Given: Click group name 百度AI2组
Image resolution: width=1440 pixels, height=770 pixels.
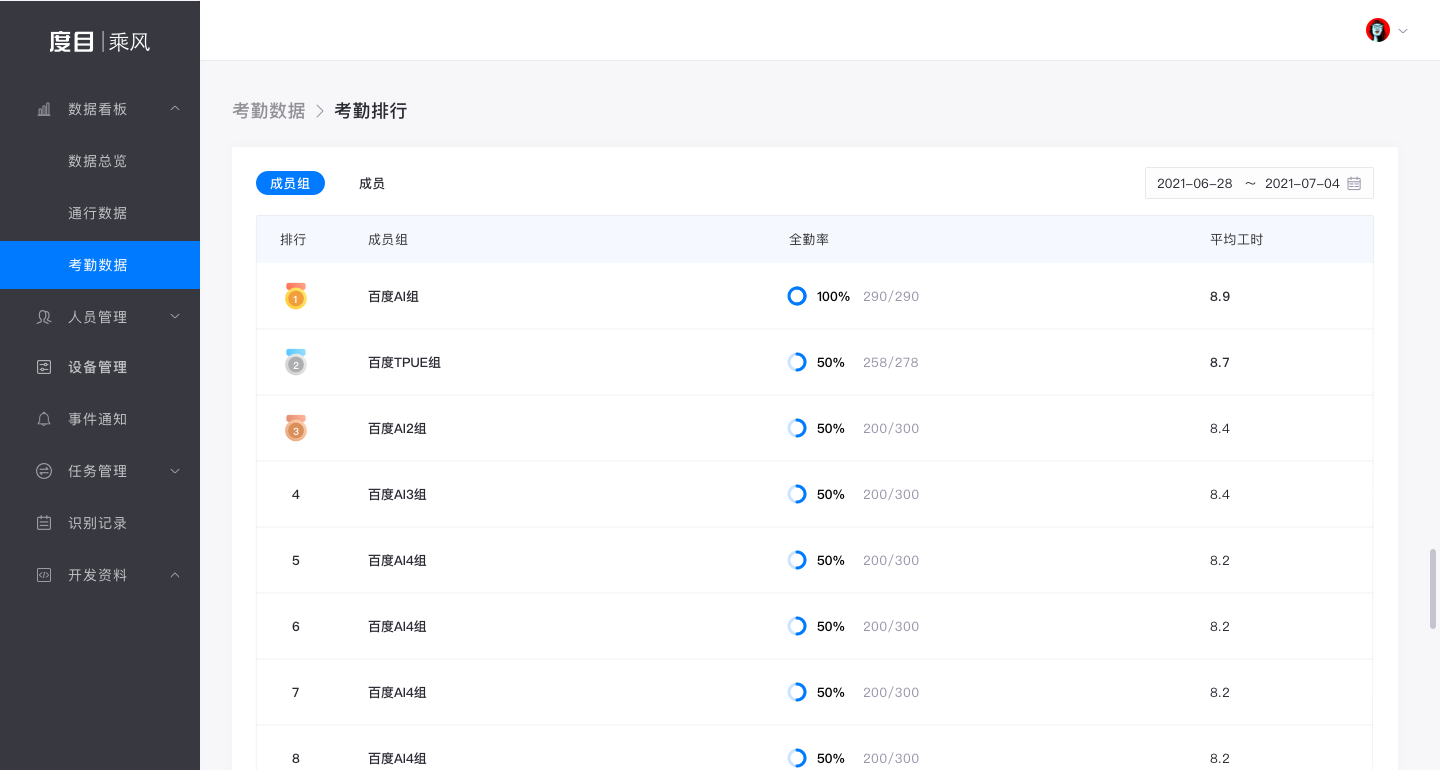Looking at the screenshot, I should [x=397, y=428].
